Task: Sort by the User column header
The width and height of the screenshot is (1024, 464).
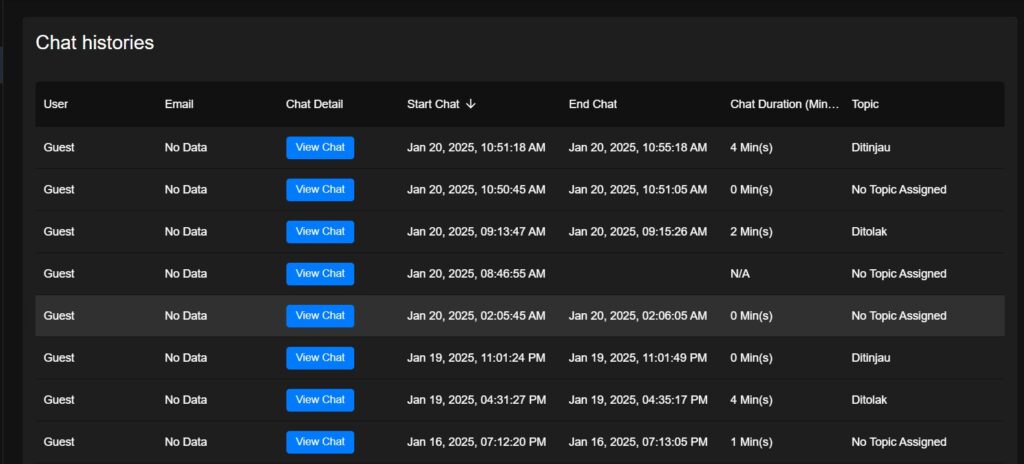Action: (56, 104)
